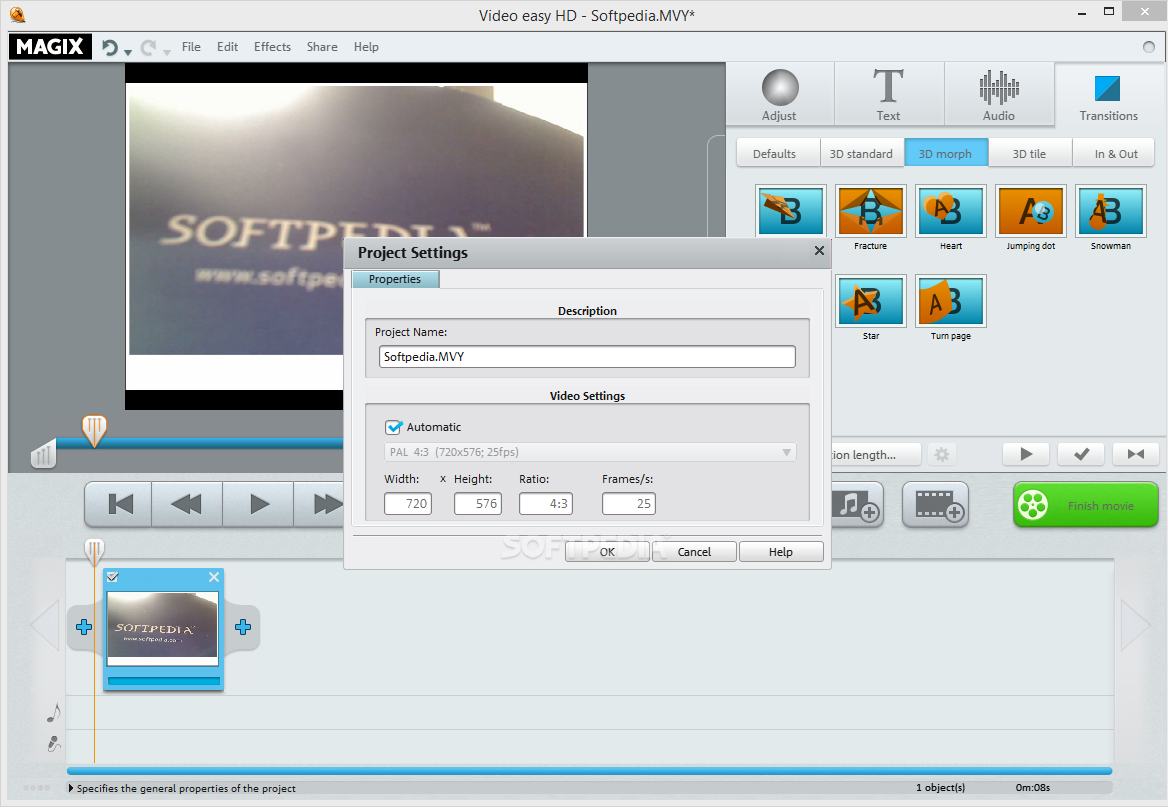
Task: Switch to the In & Out tab
Action: pos(1115,154)
